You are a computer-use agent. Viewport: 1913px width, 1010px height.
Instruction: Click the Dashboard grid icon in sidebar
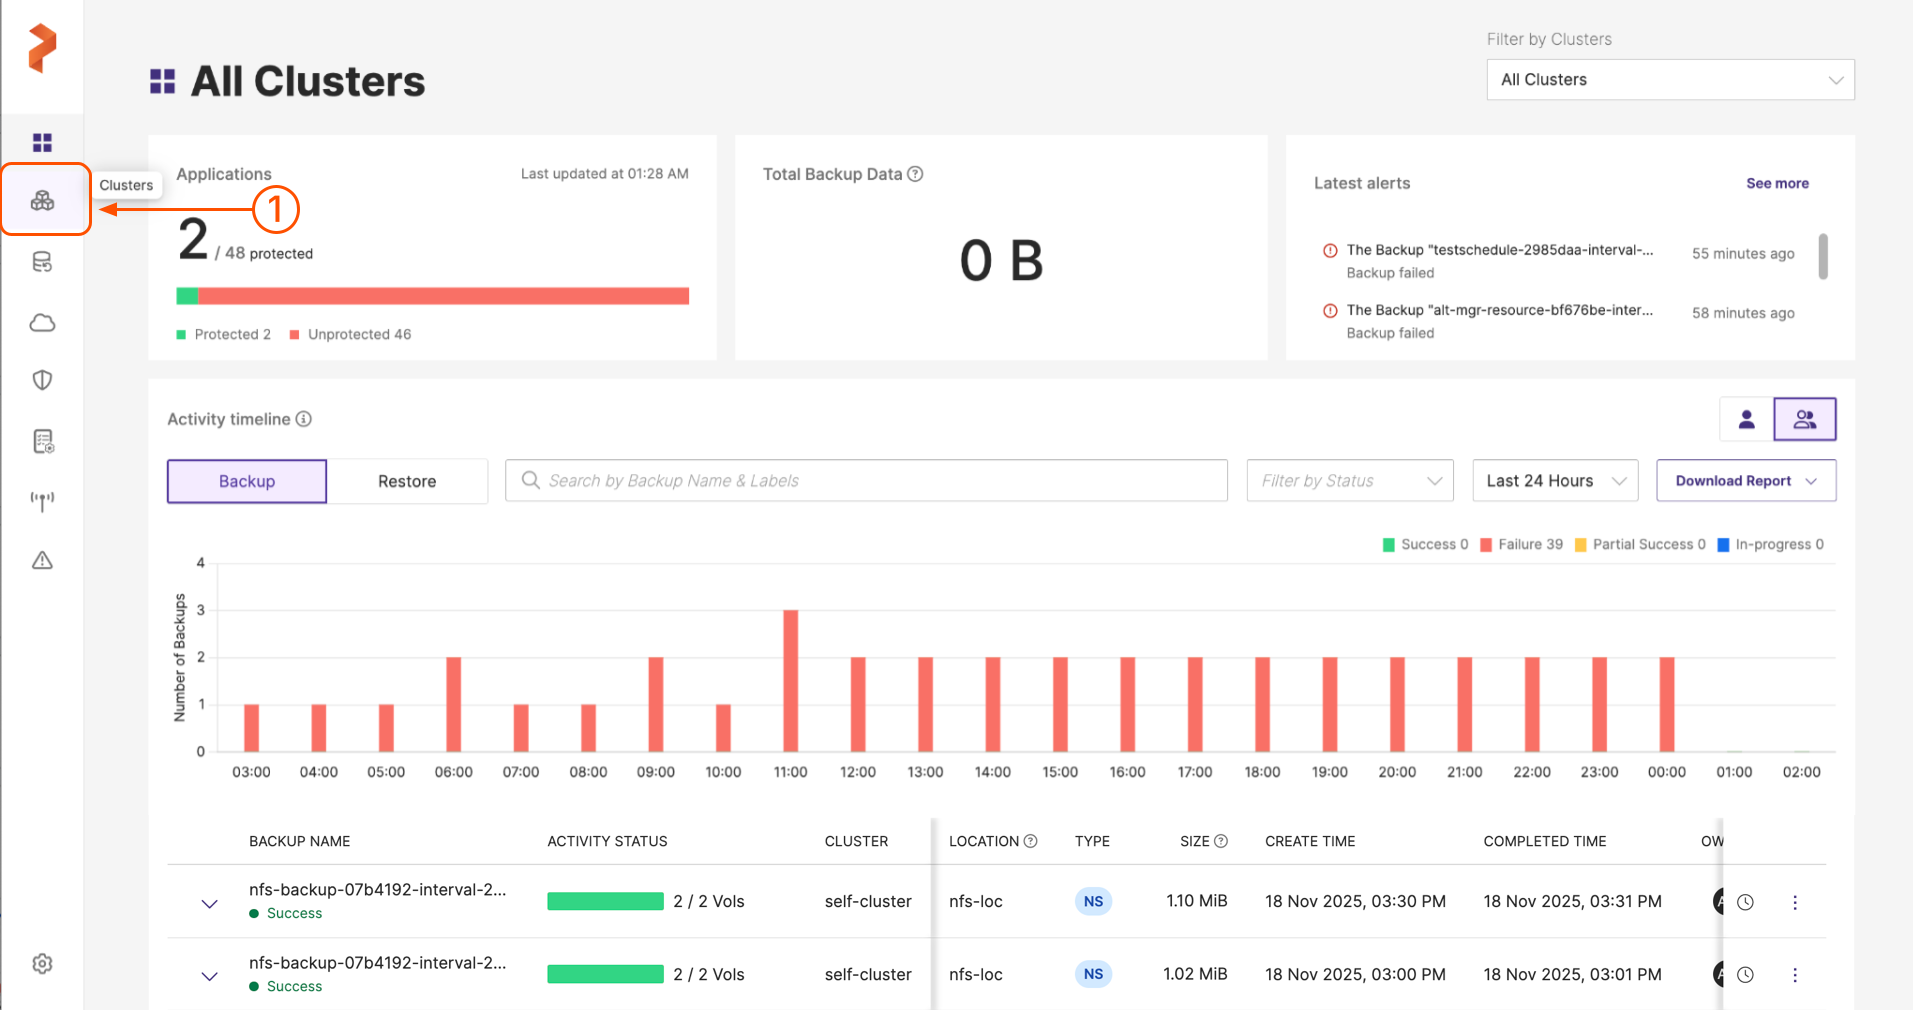tap(43, 142)
